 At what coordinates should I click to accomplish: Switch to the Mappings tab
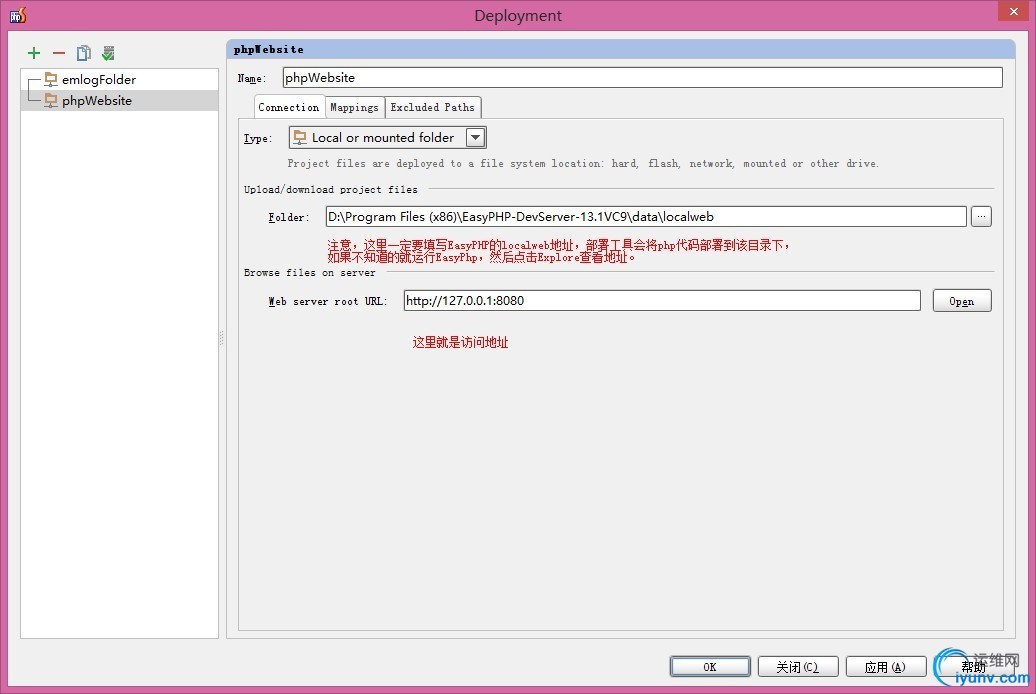tap(354, 107)
